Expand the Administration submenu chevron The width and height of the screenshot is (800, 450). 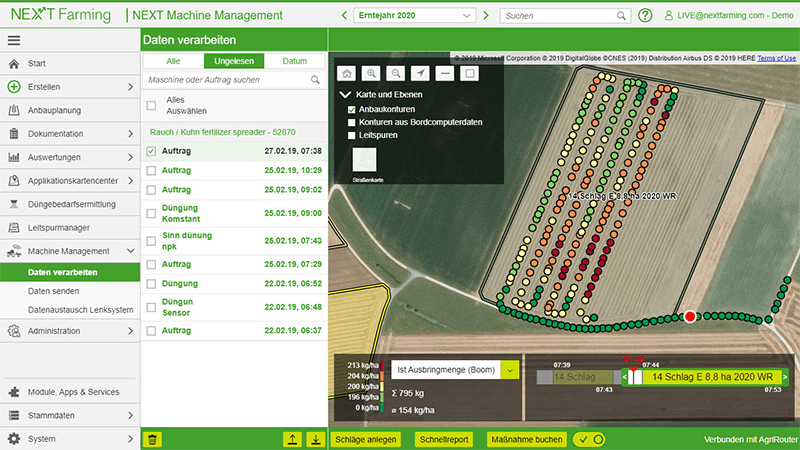[130, 331]
